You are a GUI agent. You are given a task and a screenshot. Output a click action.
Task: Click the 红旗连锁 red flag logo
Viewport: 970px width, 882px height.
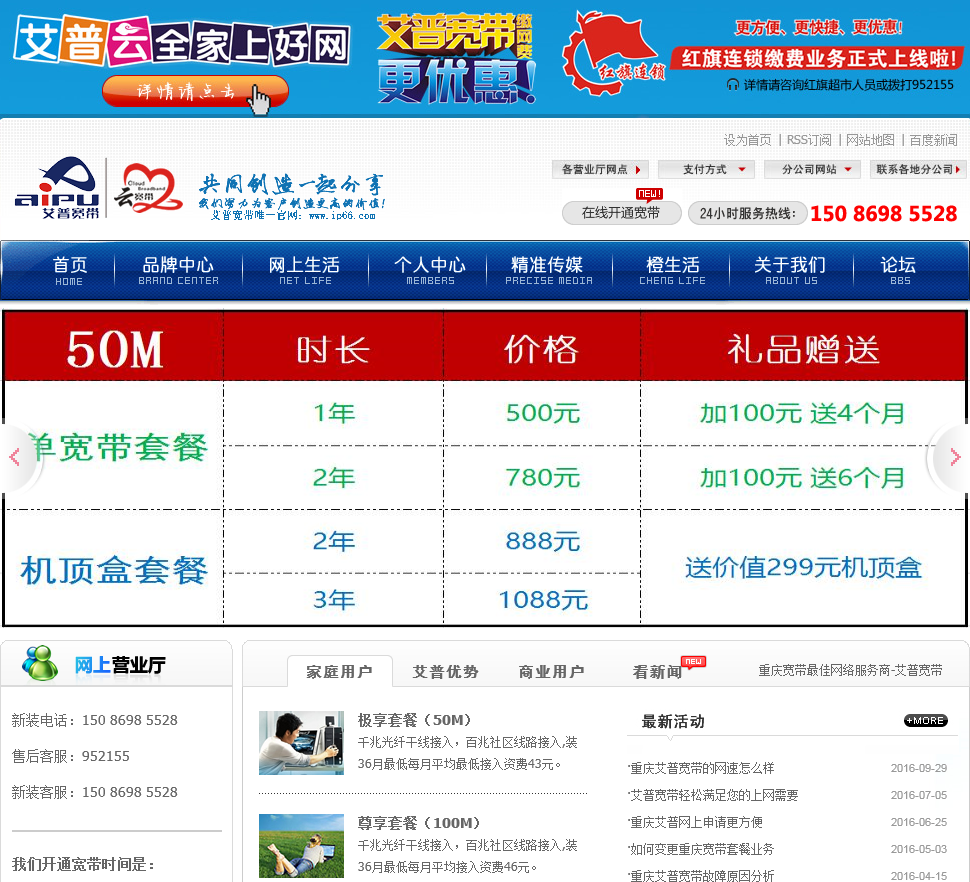click(612, 53)
